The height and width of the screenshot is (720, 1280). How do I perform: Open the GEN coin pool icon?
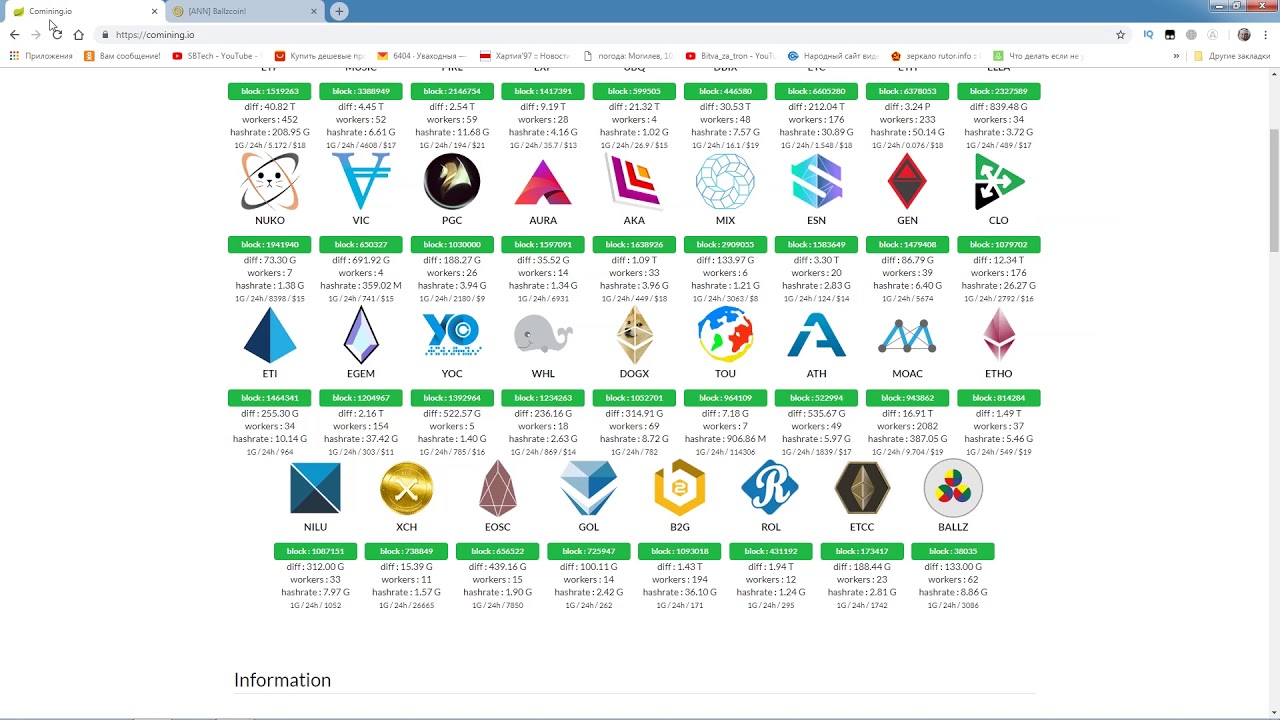[907, 182]
